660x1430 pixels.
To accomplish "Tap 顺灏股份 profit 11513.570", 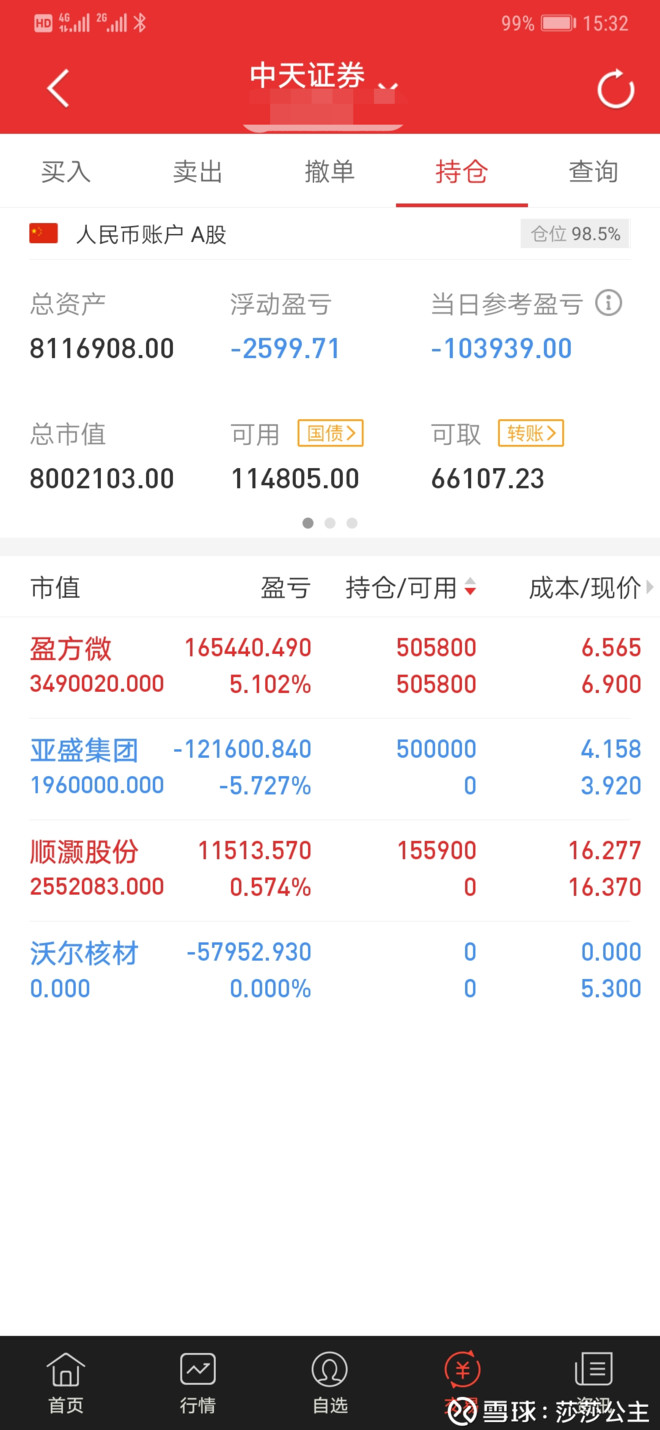I will pyautogui.click(x=255, y=851).
